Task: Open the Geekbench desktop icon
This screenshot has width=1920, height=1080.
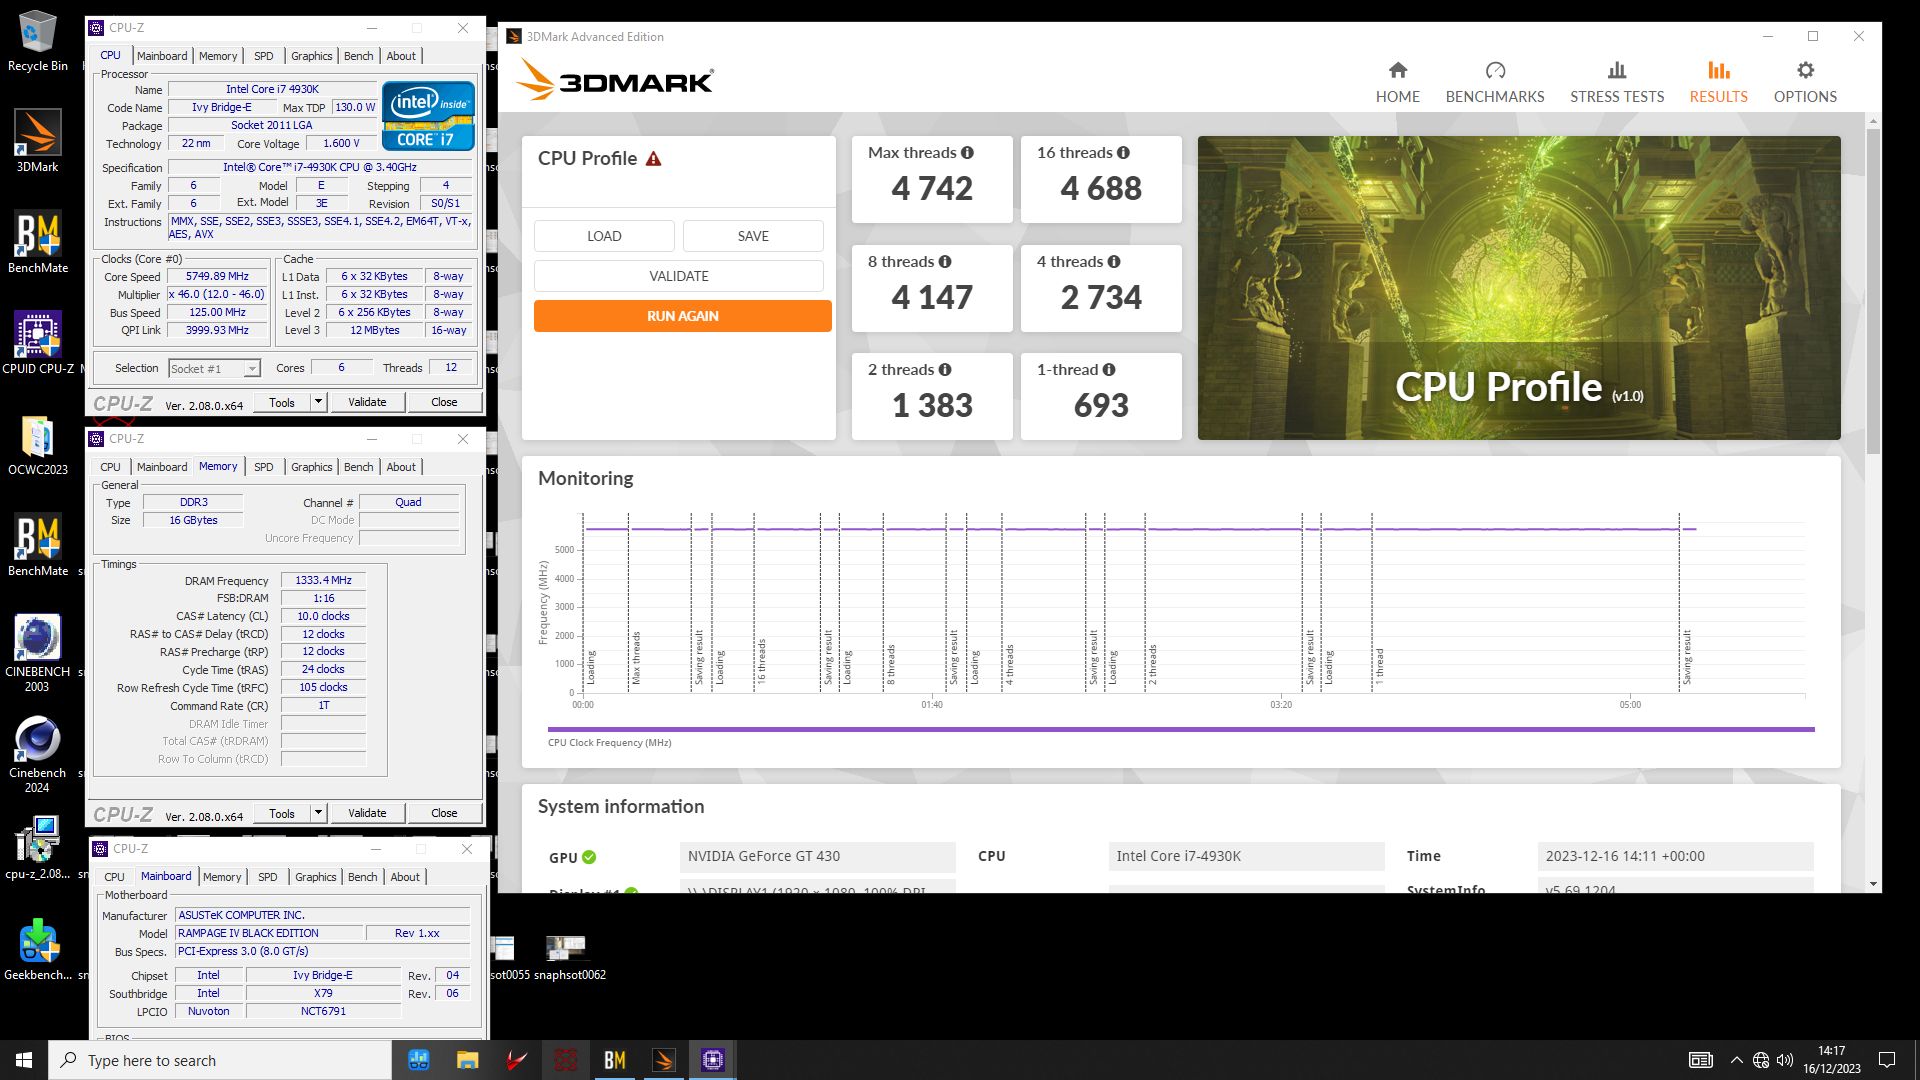Action: pyautogui.click(x=38, y=950)
